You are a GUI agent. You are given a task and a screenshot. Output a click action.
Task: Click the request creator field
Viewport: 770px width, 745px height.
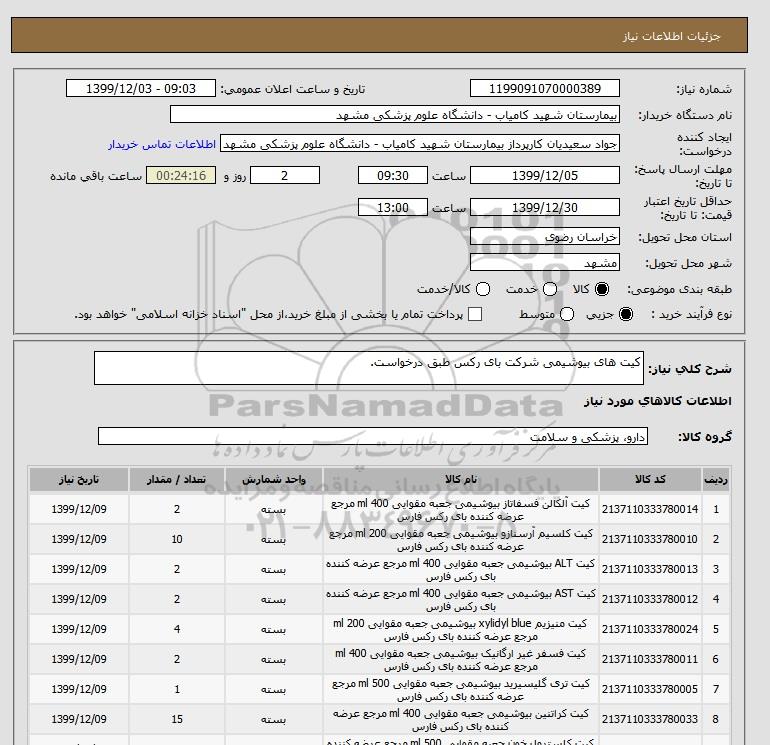tap(420, 144)
